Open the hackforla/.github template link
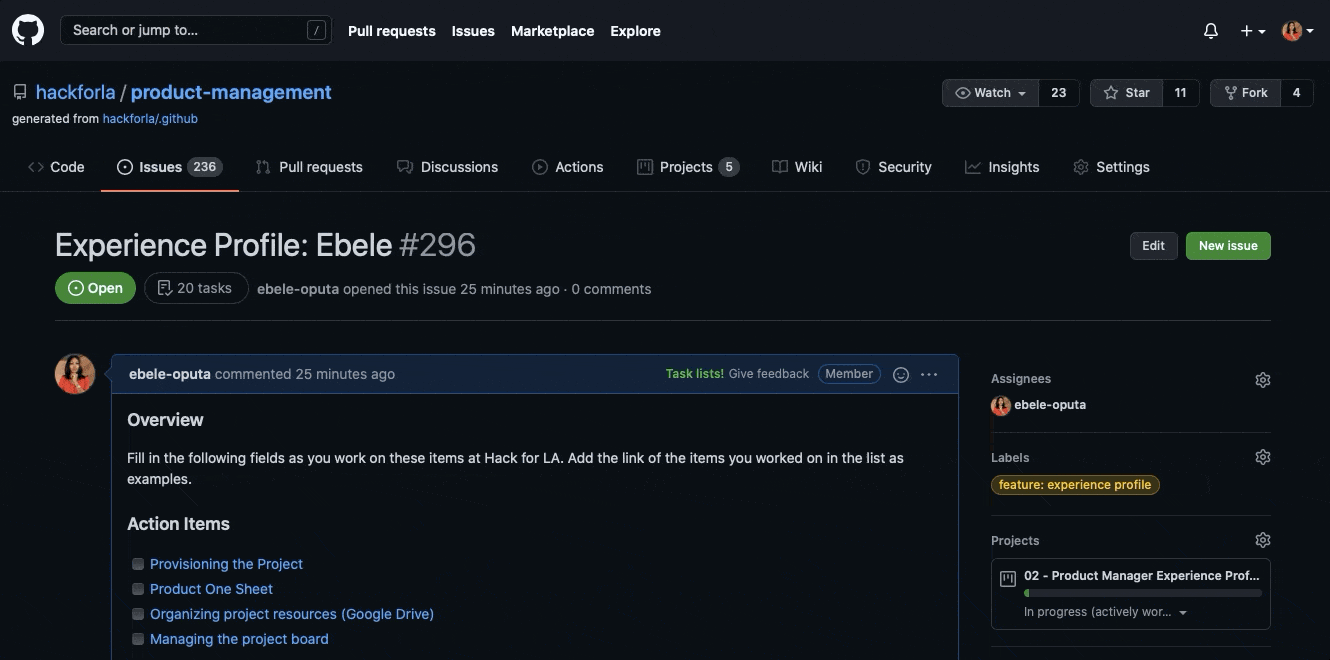The image size is (1330, 660). (150, 118)
